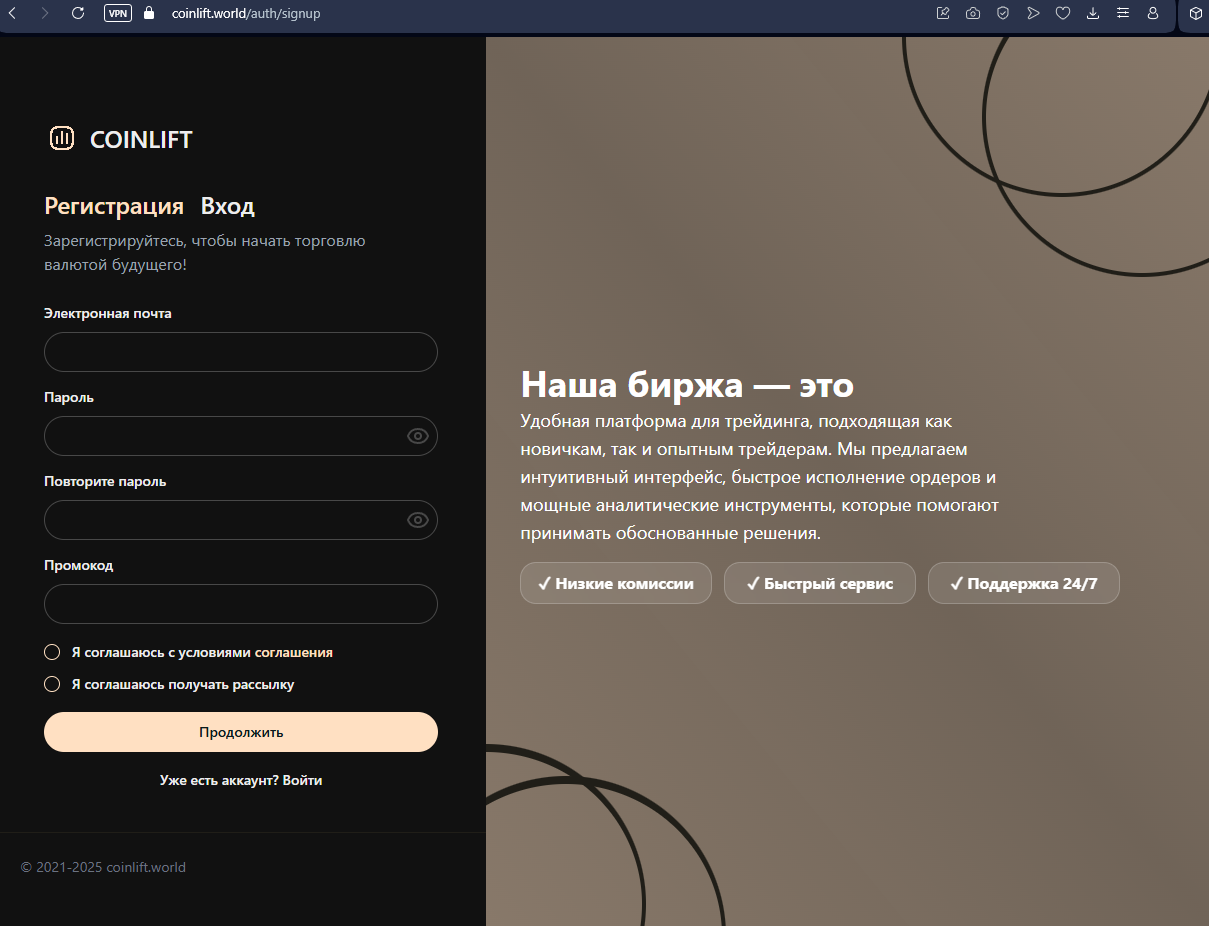Click the COINLIFT logo icon
This screenshot has height=926, width=1209.
tap(62, 139)
